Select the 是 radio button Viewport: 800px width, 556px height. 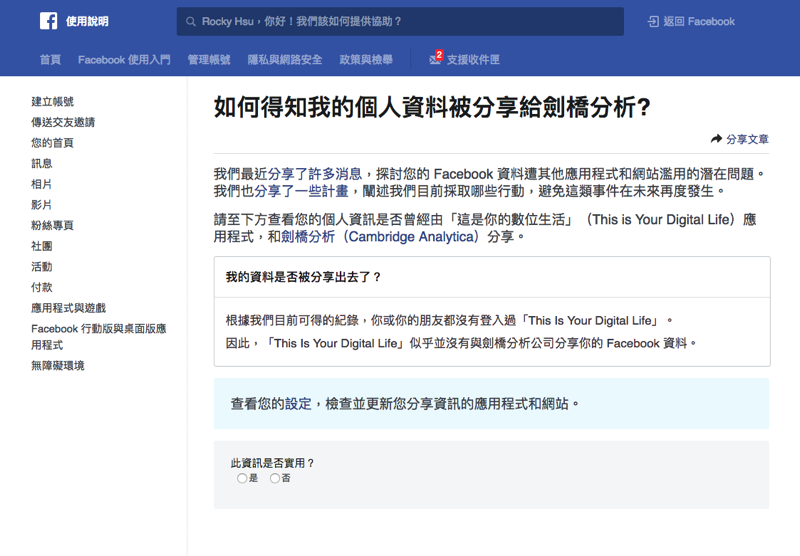[242, 479]
